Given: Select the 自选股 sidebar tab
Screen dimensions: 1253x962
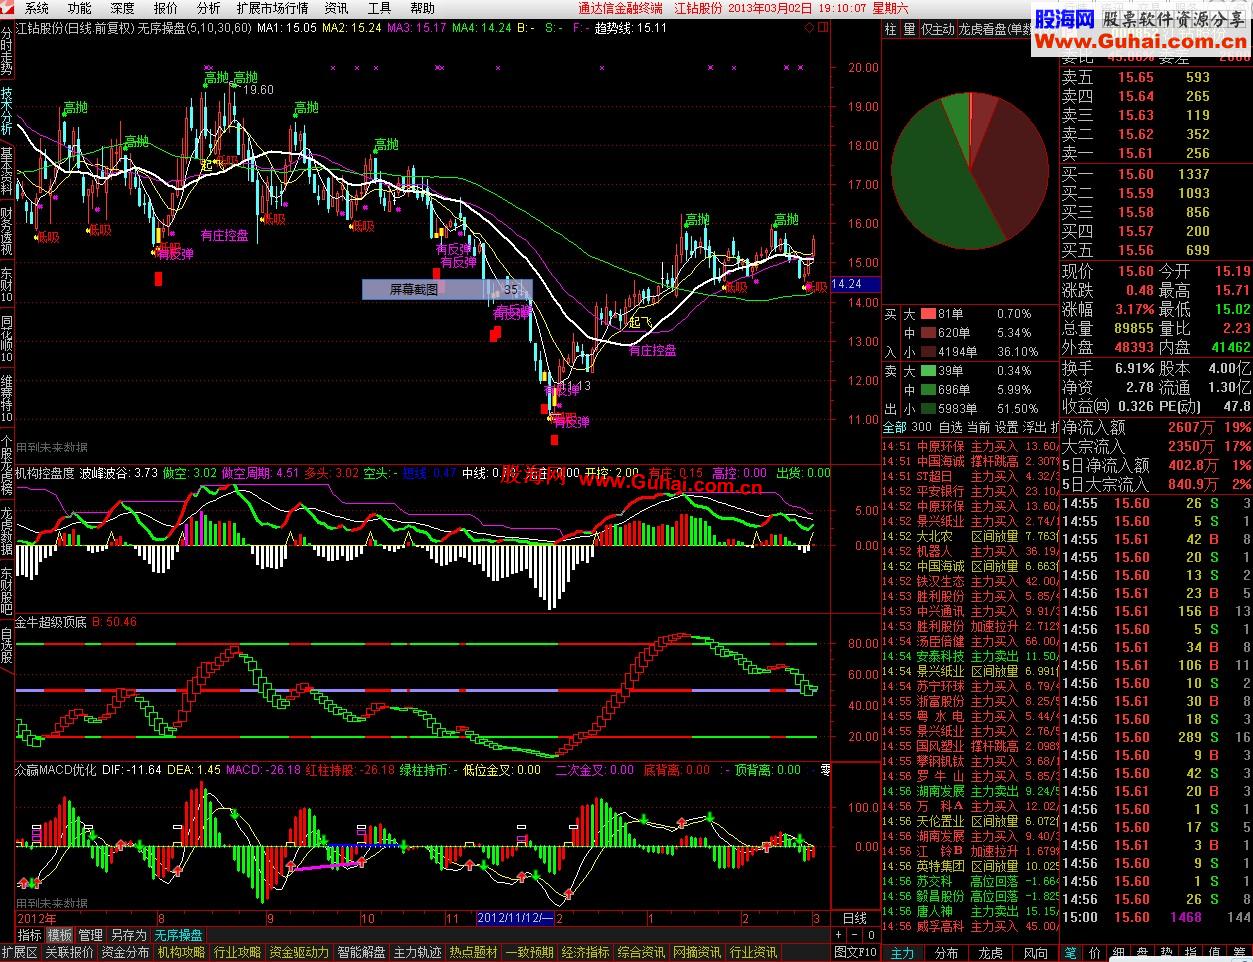Looking at the screenshot, I should [7, 645].
